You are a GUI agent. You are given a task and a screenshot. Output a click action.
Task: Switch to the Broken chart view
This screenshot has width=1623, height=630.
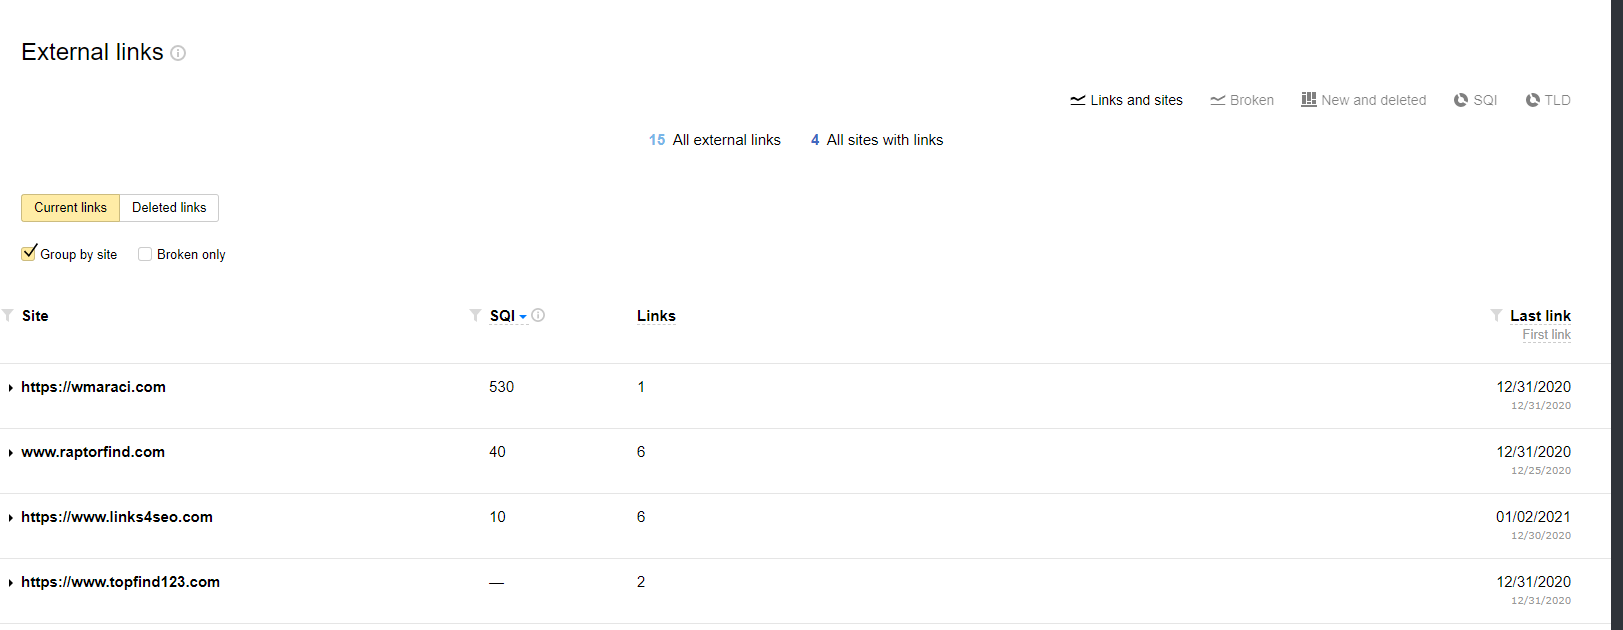1242,100
